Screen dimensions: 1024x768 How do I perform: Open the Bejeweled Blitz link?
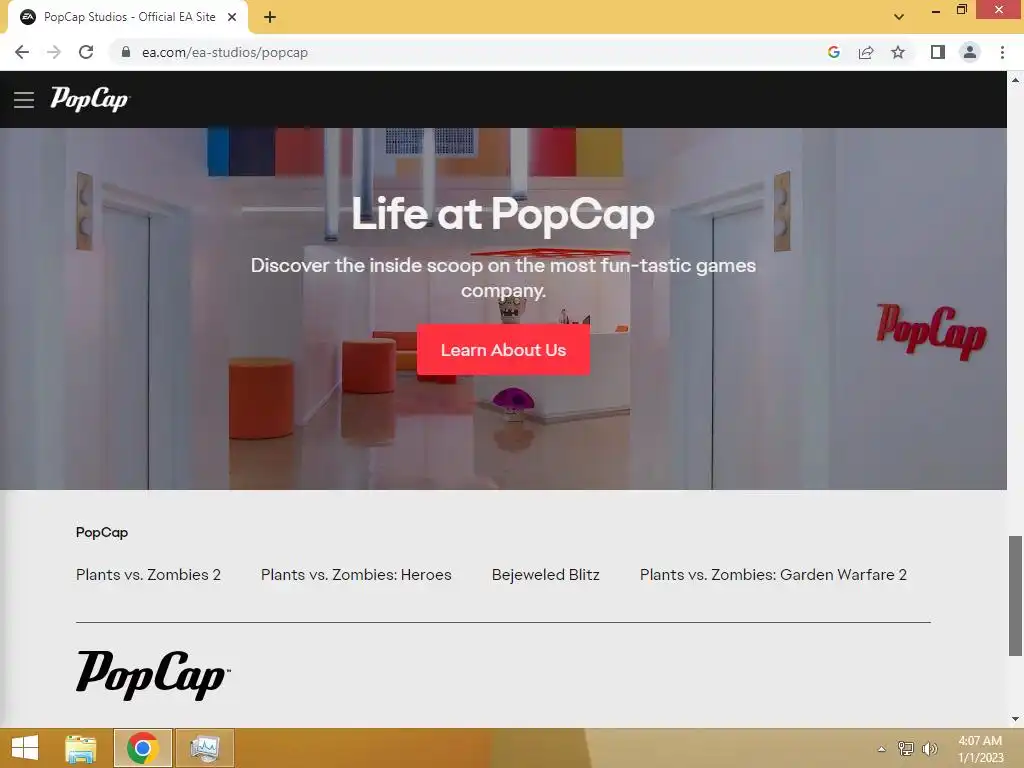pos(545,575)
